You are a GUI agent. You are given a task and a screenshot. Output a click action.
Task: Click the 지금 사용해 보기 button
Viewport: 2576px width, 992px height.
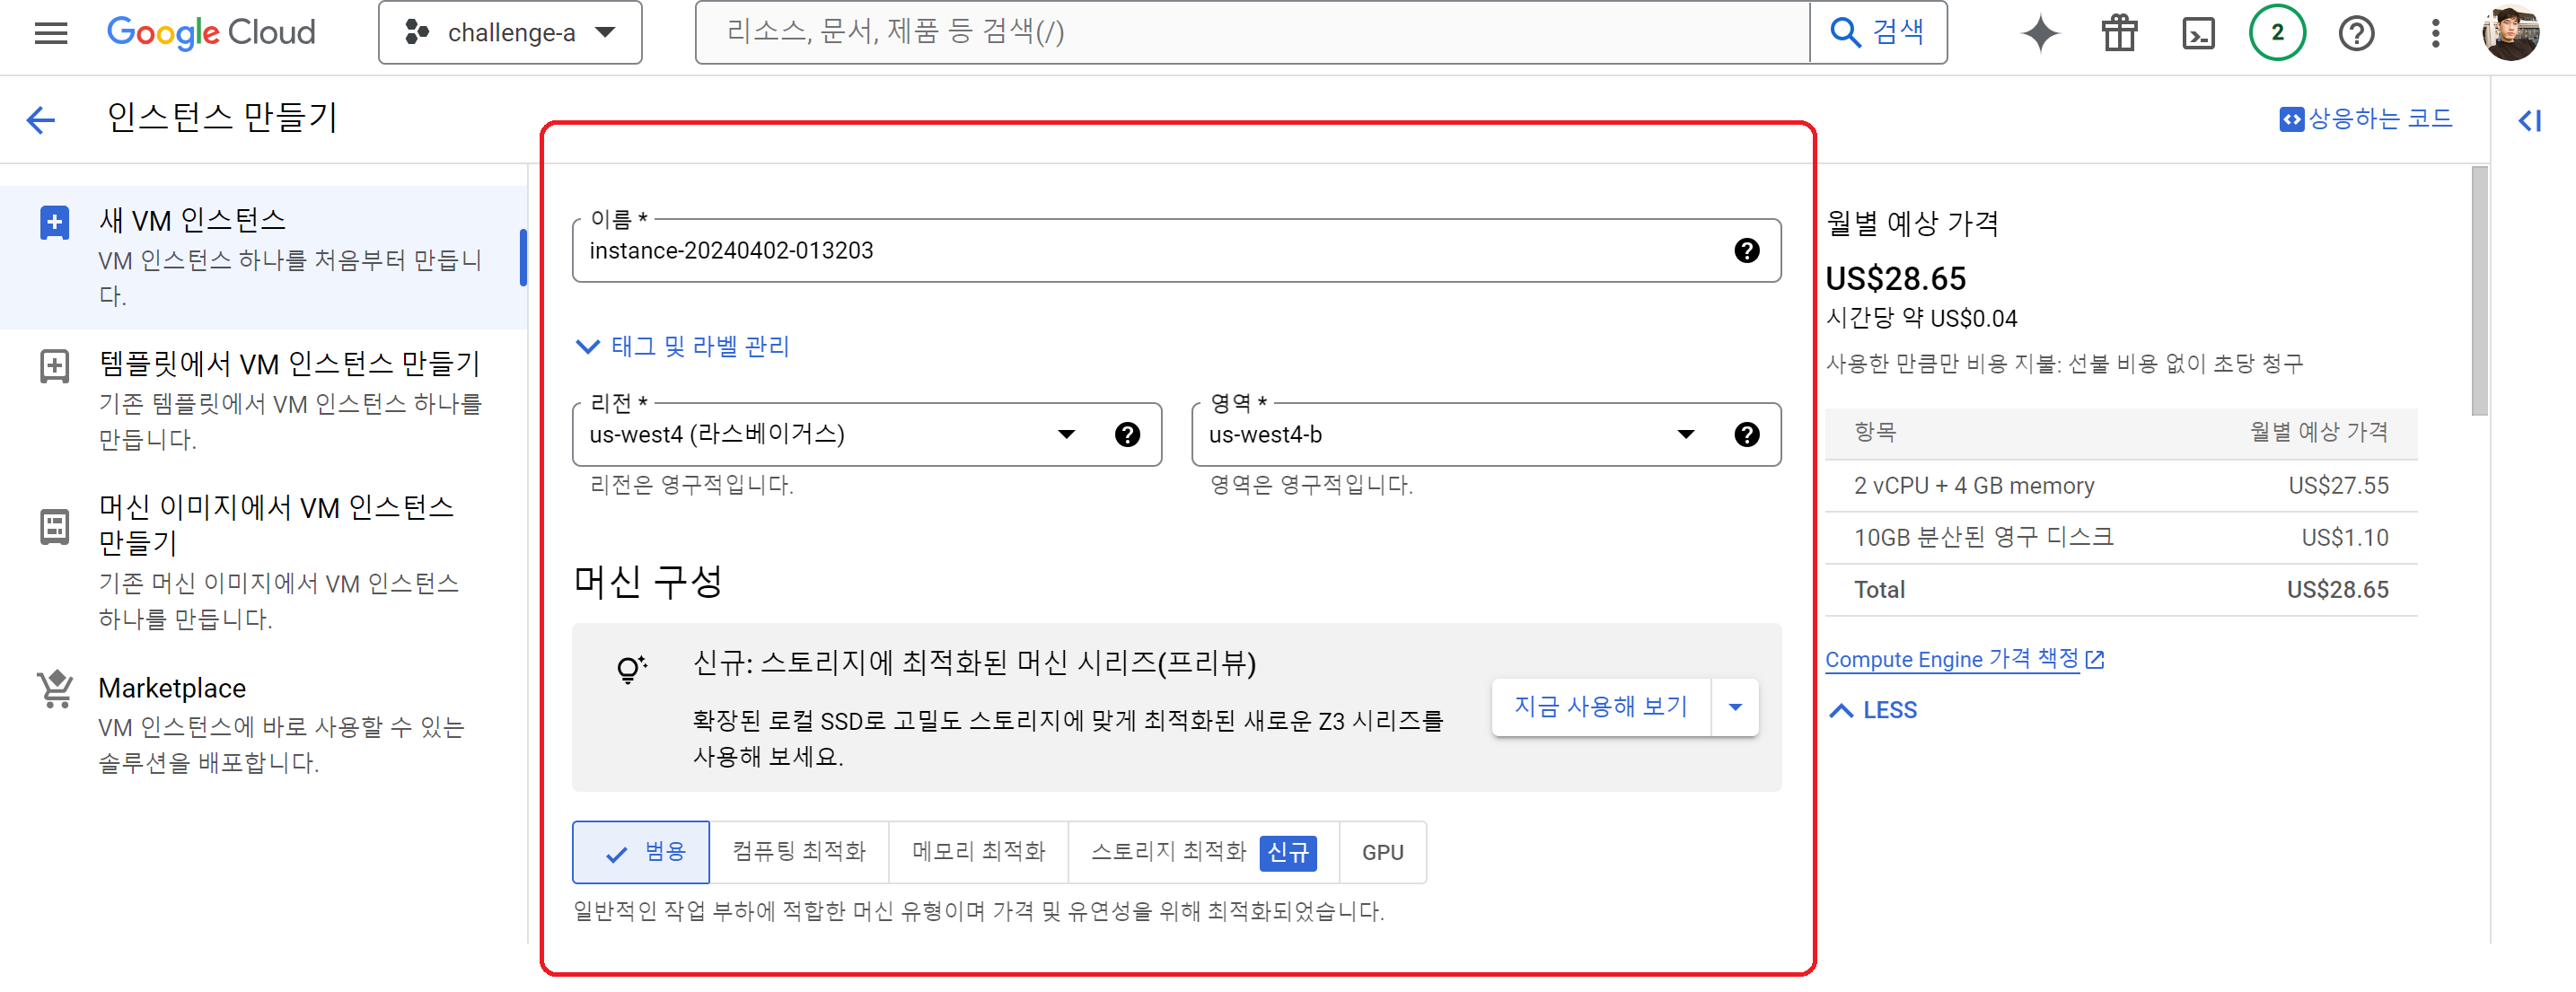[1600, 707]
